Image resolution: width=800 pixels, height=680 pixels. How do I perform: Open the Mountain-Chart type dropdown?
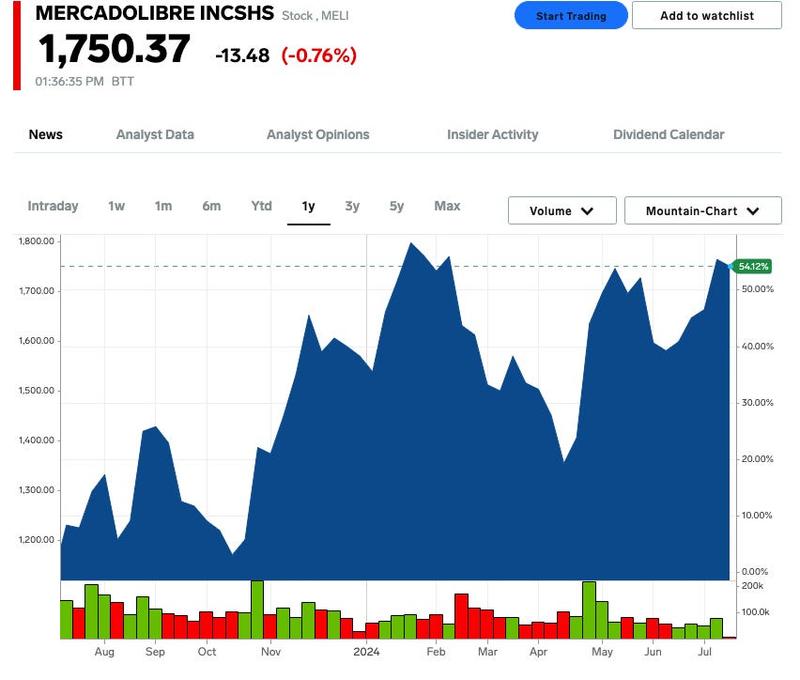pyautogui.click(x=703, y=211)
